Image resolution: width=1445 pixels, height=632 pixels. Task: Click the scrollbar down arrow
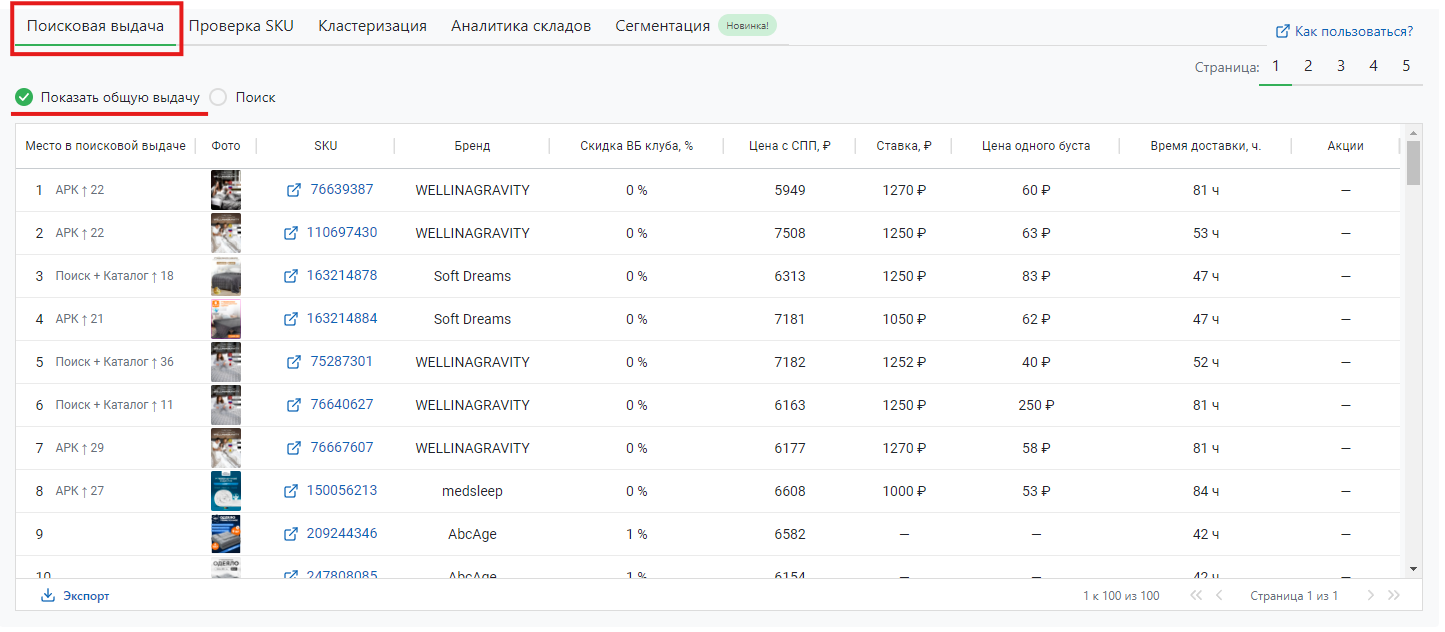click(x=1413, y=569)
